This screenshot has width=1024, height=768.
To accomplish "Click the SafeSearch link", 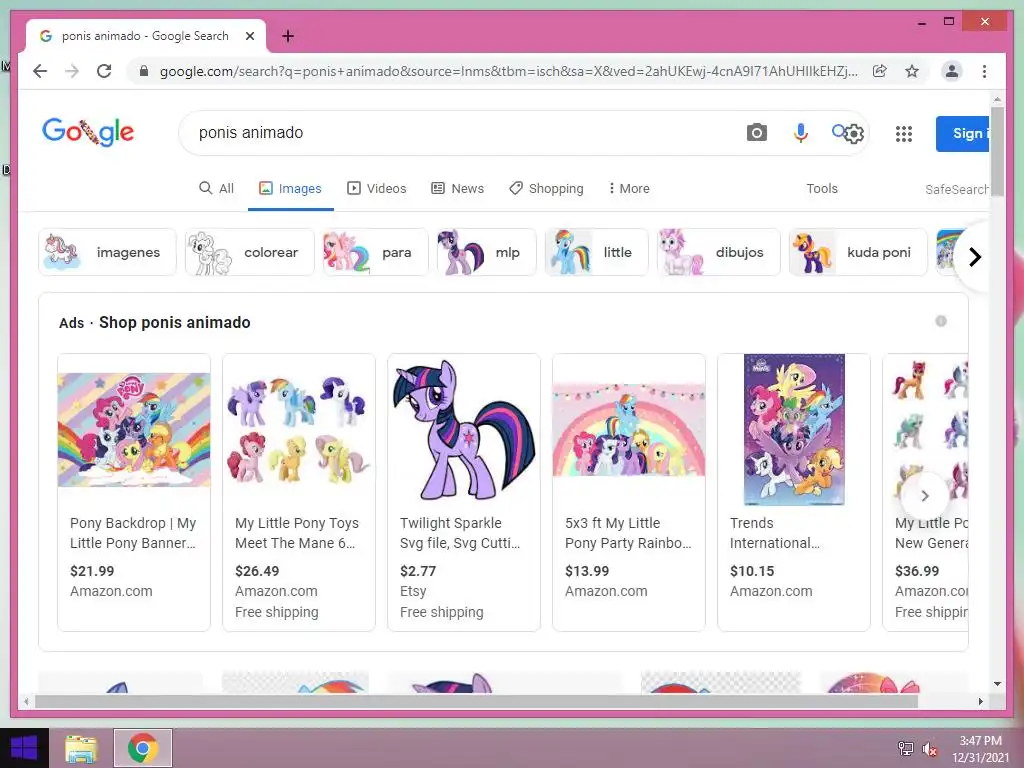I will coord(957,189).
